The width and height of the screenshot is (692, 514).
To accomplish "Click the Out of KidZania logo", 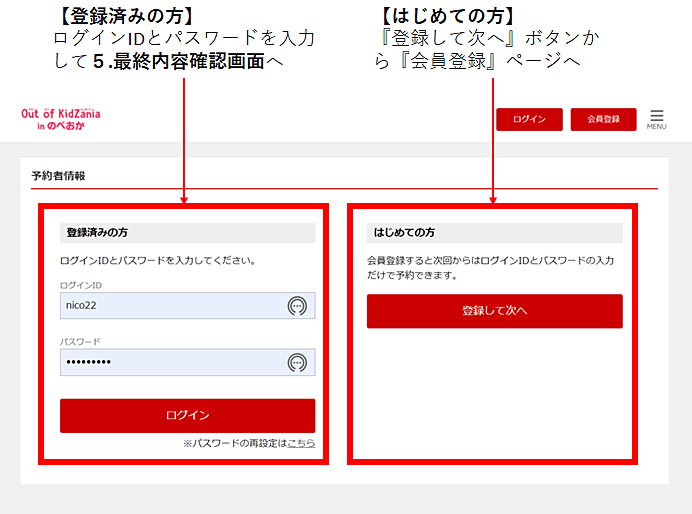I will (60, 119).
